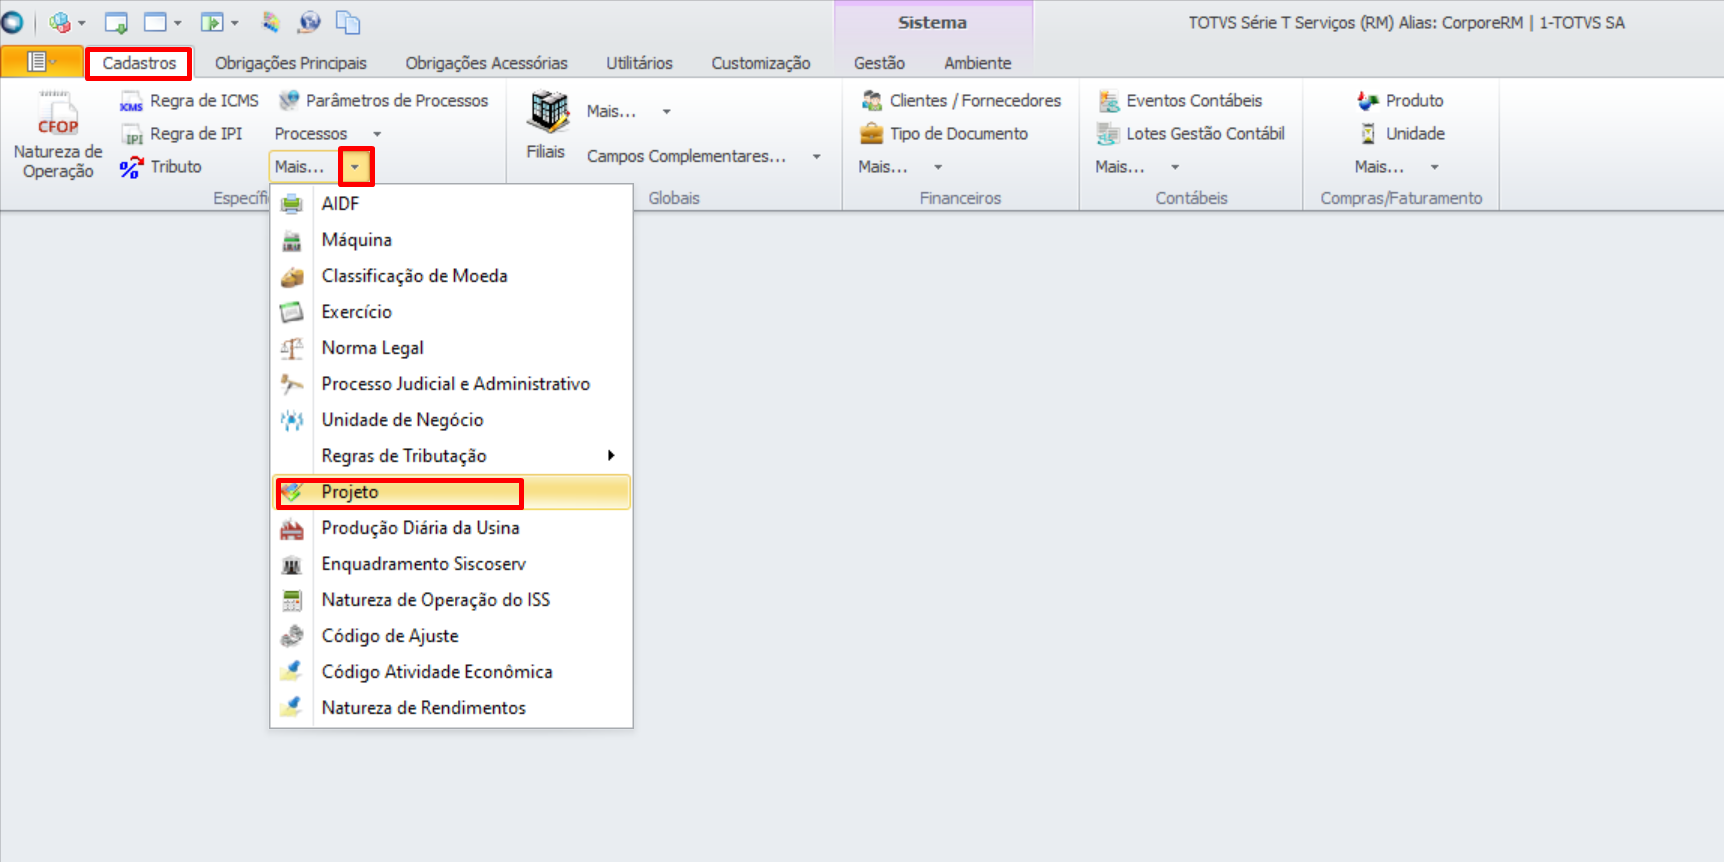The image size is (1724, 862).
Task: Click Produção Diária da Usina factory icon
Action: click(x=291, y=528)
